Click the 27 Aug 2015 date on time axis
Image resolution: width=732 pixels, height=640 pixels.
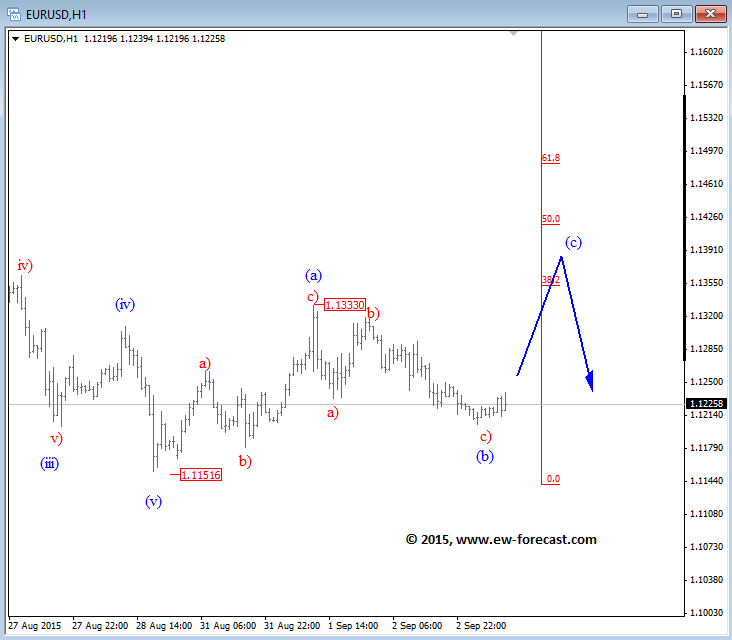click(x=36, y=625)
